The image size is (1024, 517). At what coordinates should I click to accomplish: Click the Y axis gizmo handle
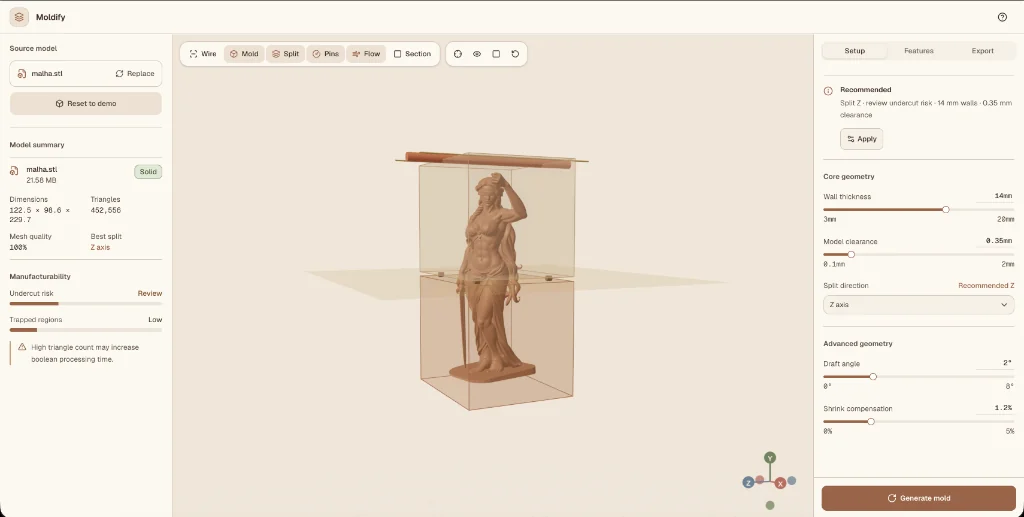[x=770, y=458]
